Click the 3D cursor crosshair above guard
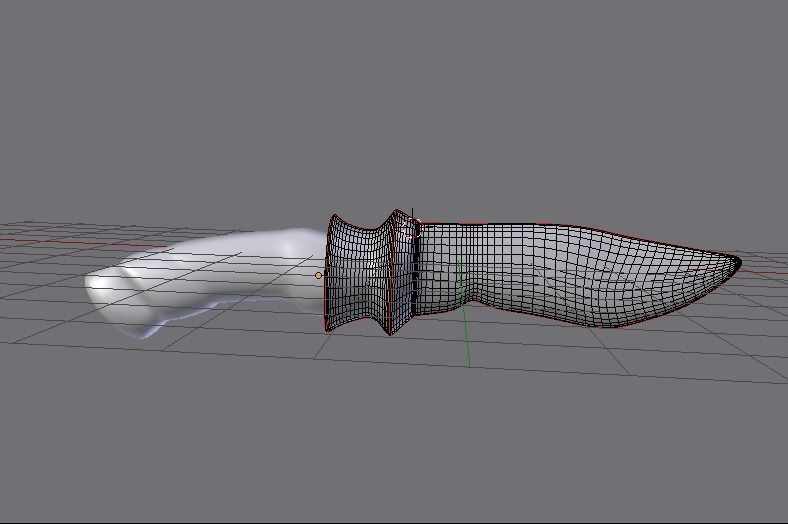Screen dimensions: 788x524 click(x=412, y=227)
